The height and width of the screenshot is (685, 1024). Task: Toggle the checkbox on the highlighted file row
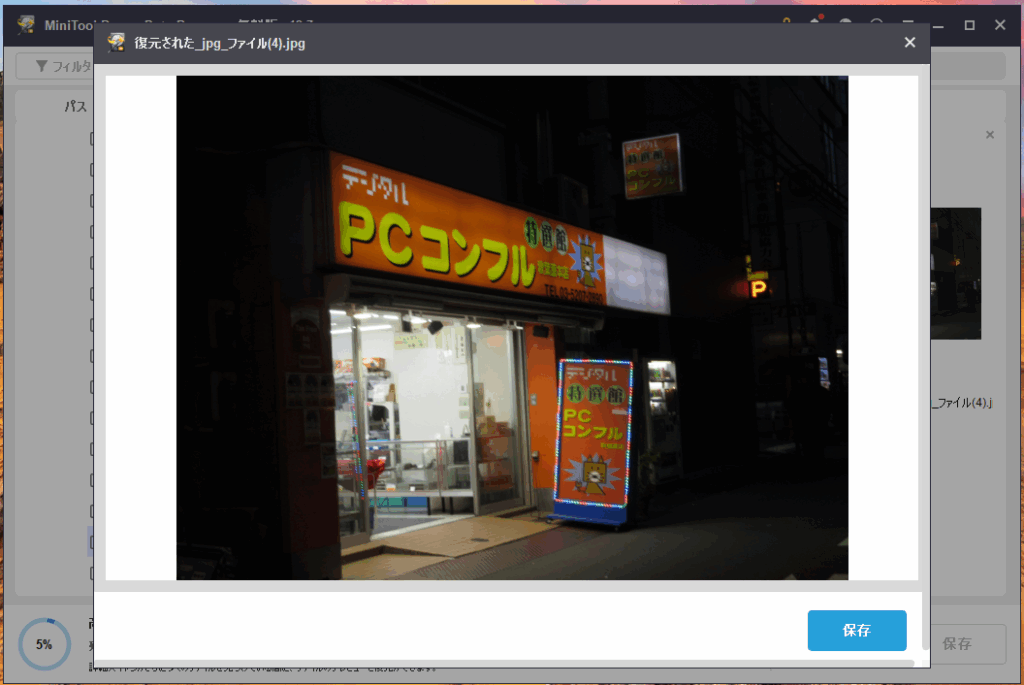tap(91, 542)
